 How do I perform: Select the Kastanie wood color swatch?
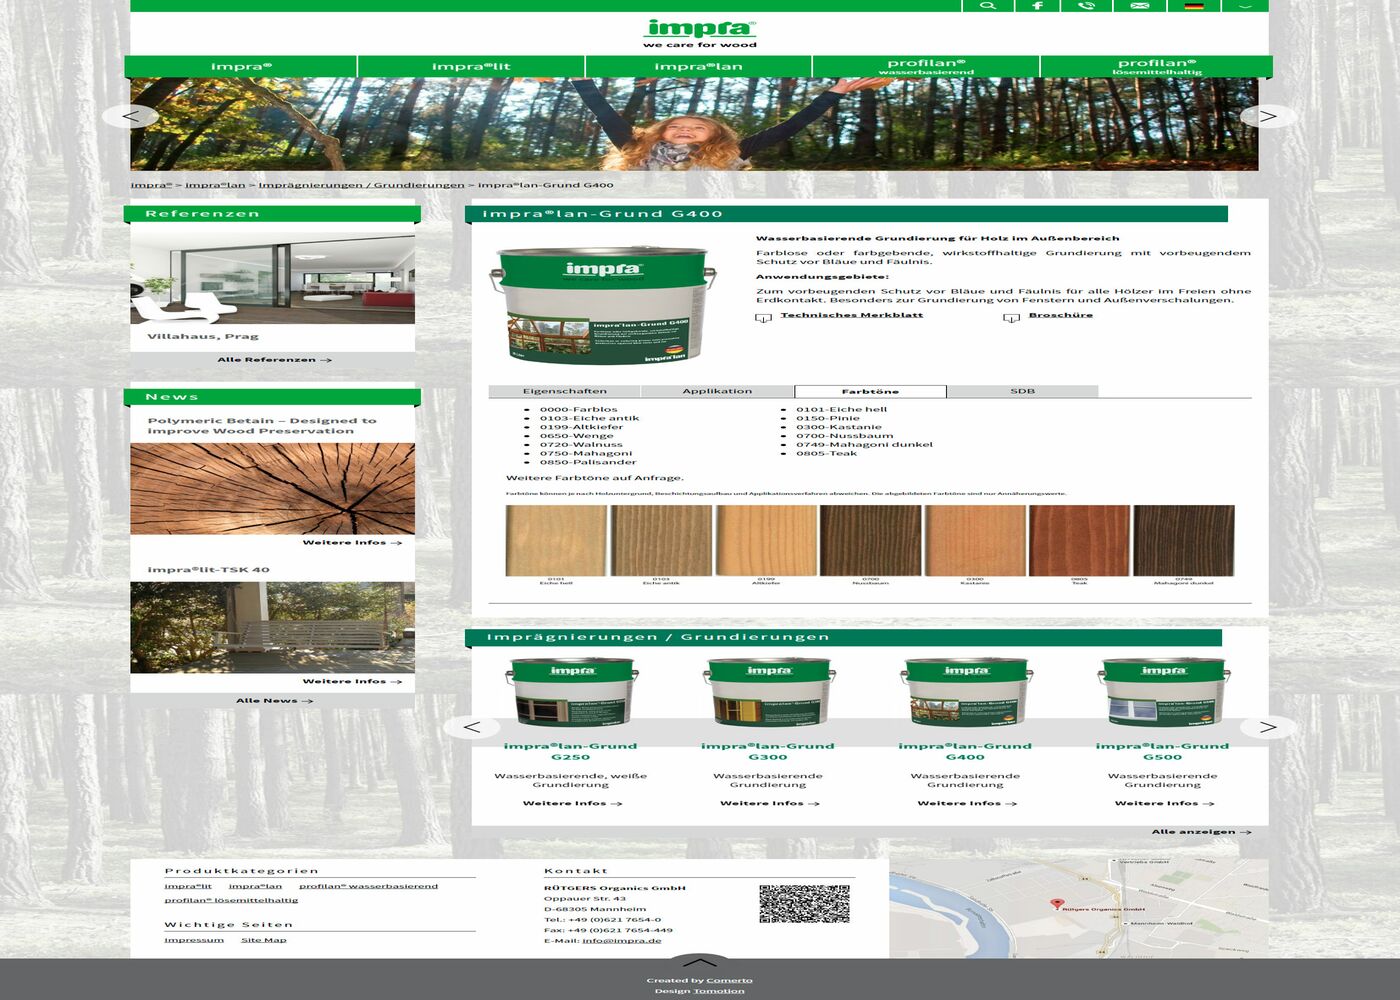pyautogui.click(x=975, y=541)
